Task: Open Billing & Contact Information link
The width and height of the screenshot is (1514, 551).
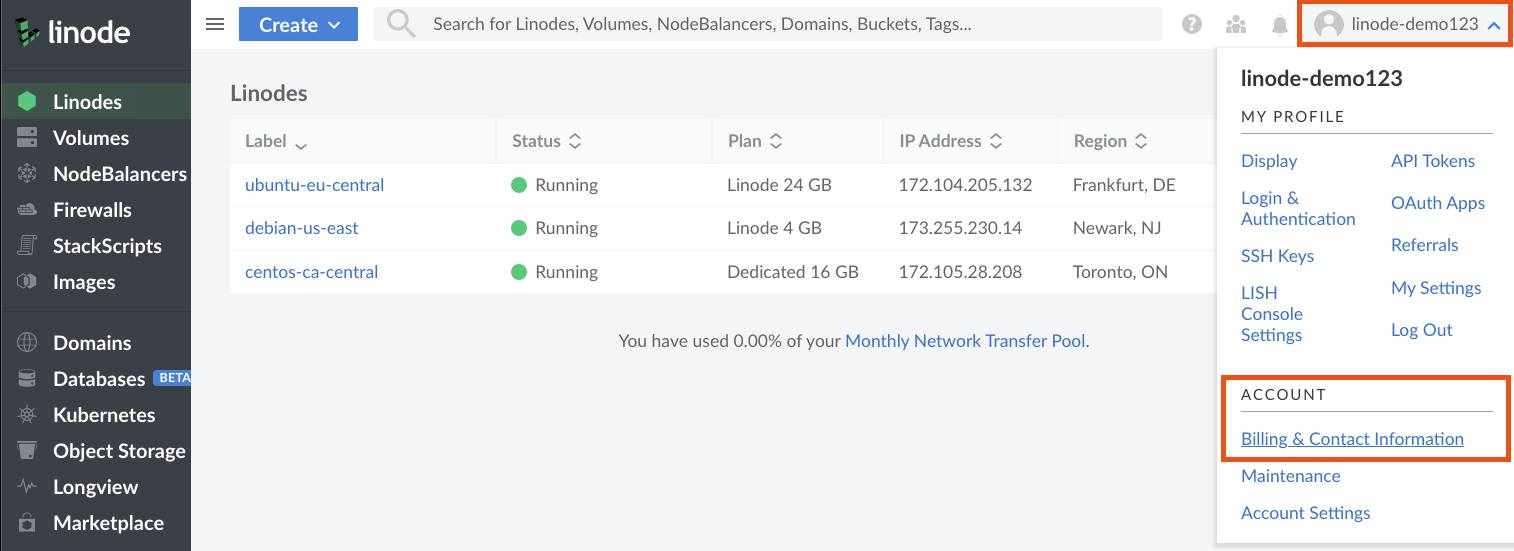Action: 1351,439
